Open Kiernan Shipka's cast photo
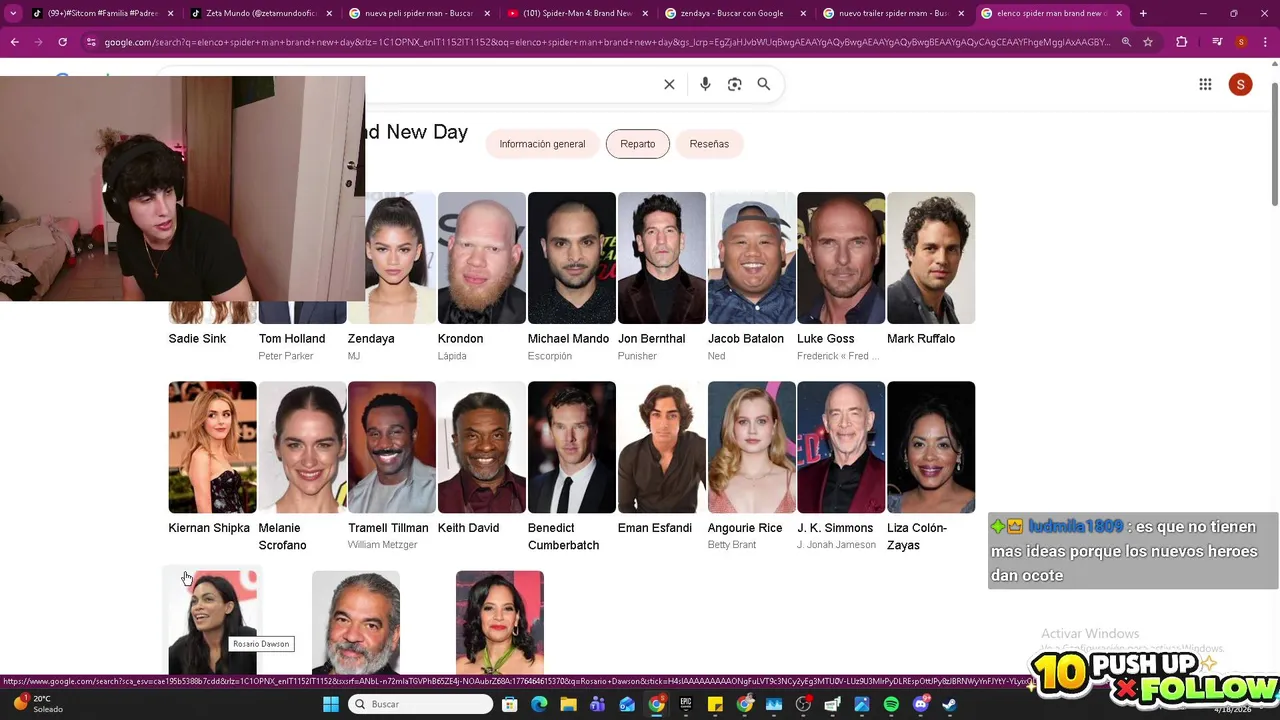 click(212, 447)
